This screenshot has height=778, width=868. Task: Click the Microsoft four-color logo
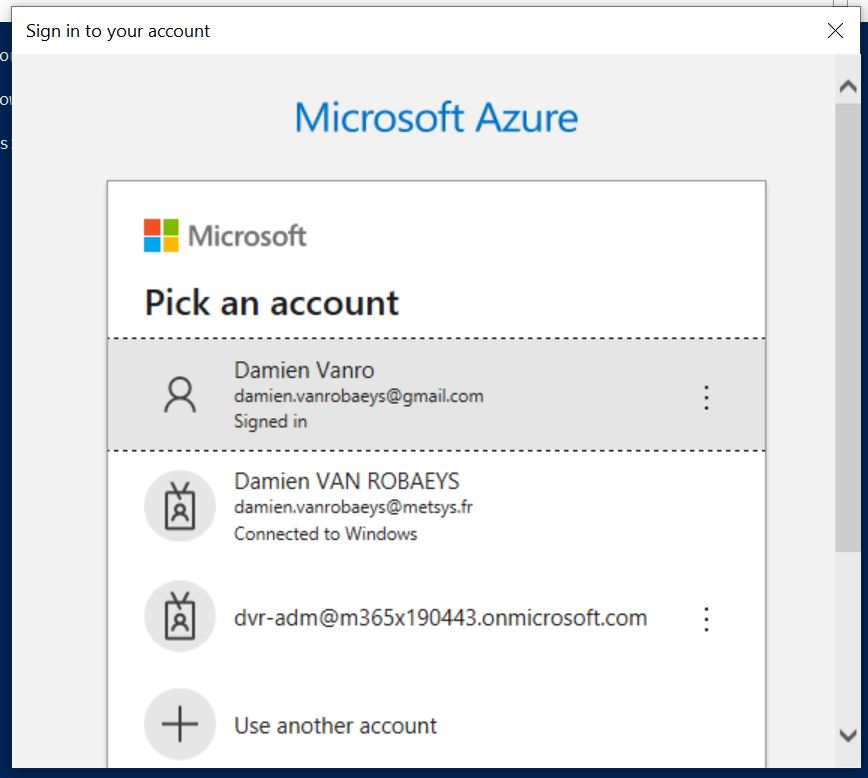161,236
